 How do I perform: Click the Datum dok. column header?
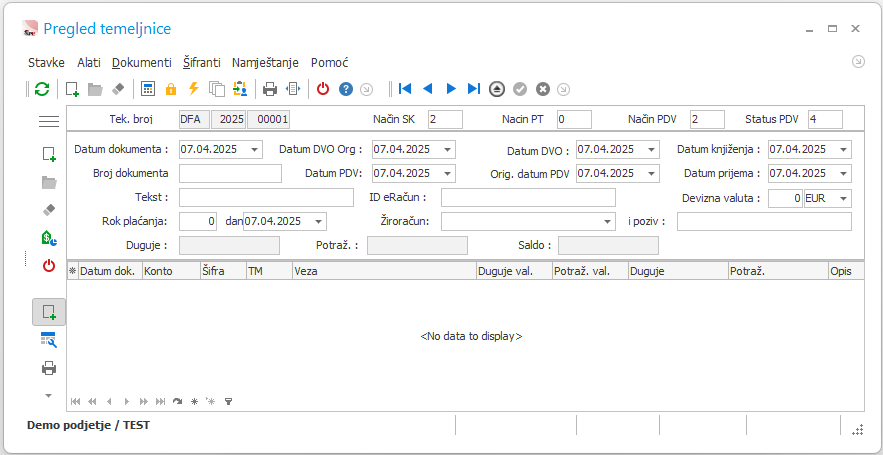[x=110, y=271]
